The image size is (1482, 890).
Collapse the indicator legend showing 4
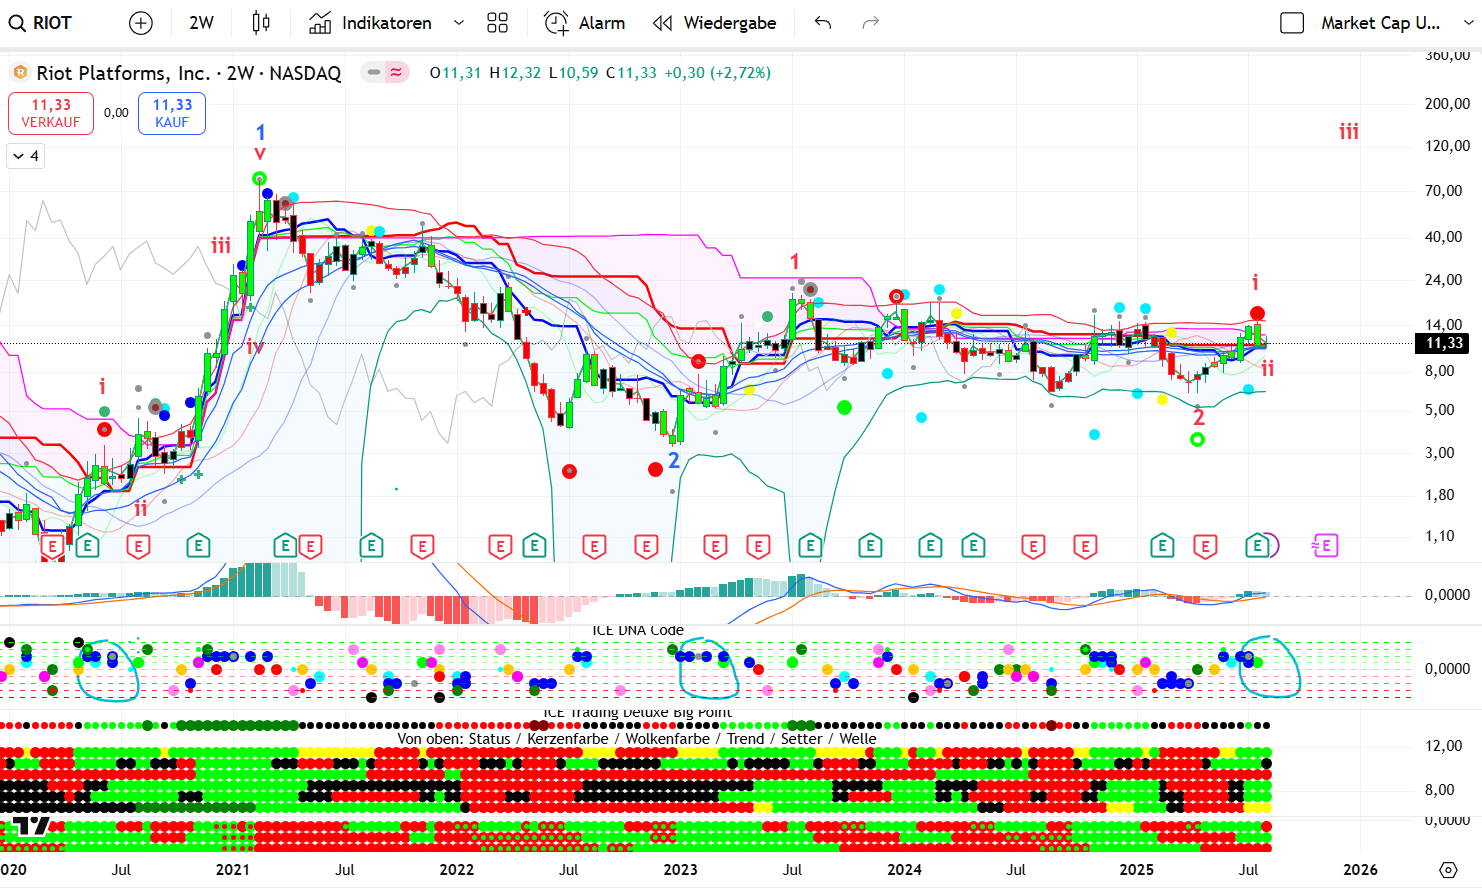click(26, 156)
